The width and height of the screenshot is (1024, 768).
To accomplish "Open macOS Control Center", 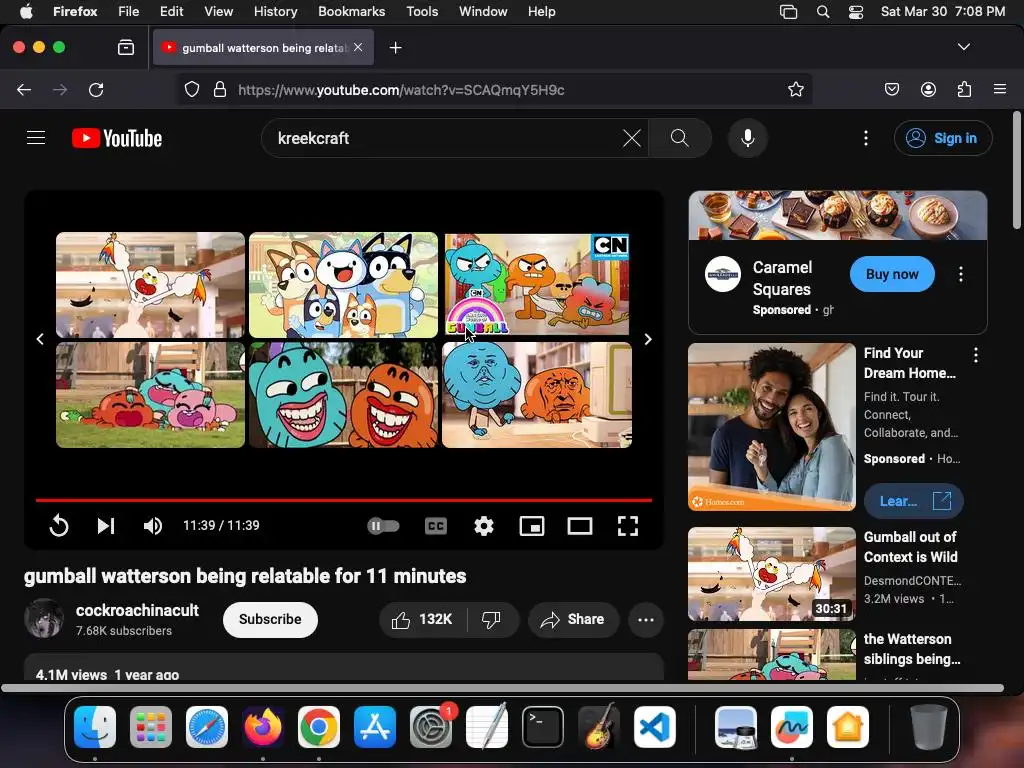I will click(x=856, y=12).
